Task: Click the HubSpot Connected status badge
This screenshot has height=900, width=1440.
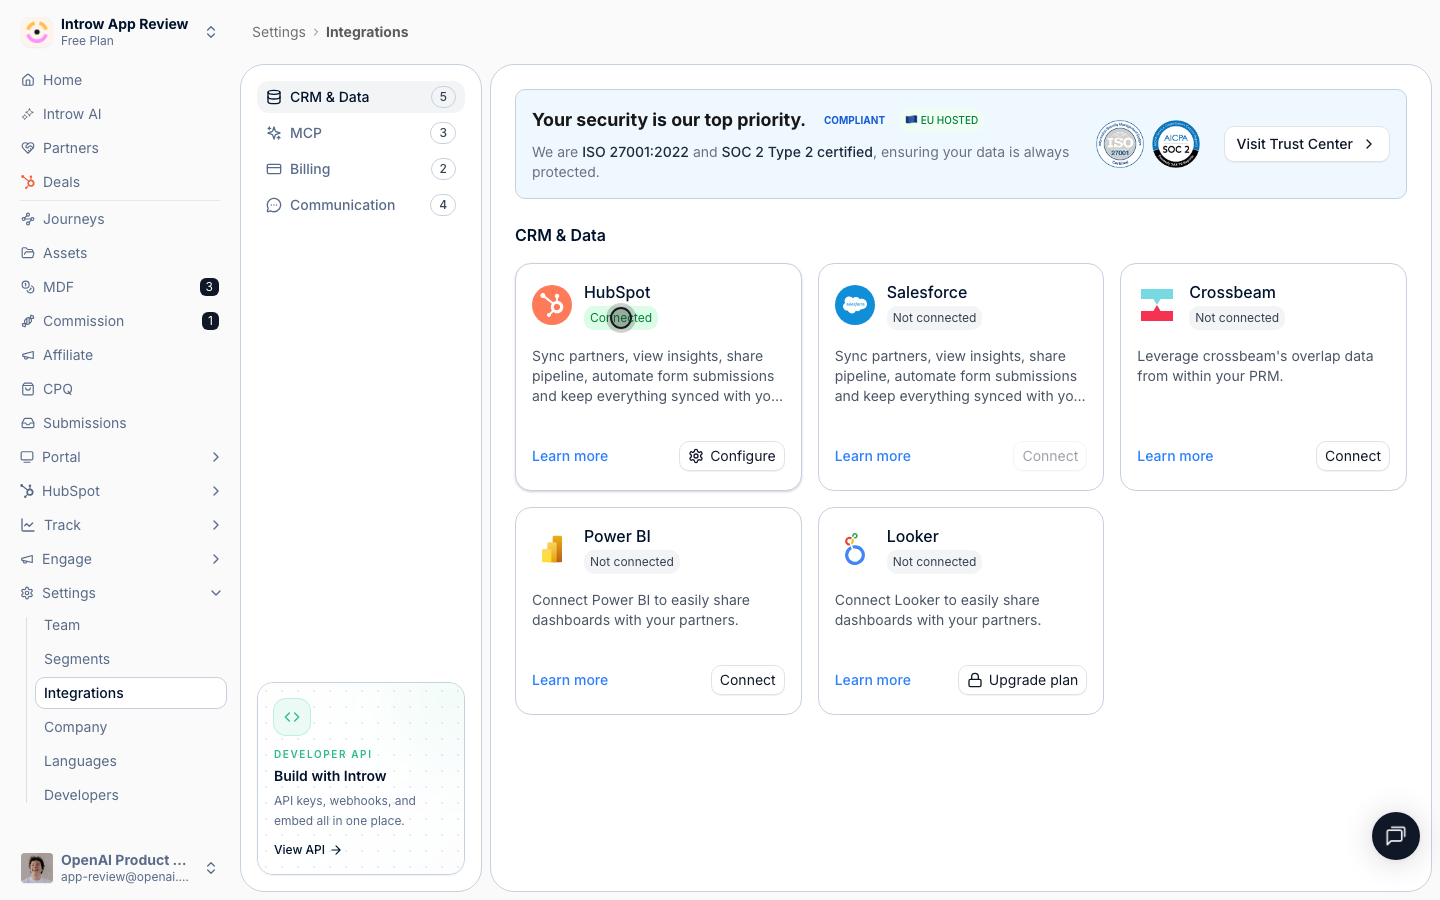Action: 621,318
